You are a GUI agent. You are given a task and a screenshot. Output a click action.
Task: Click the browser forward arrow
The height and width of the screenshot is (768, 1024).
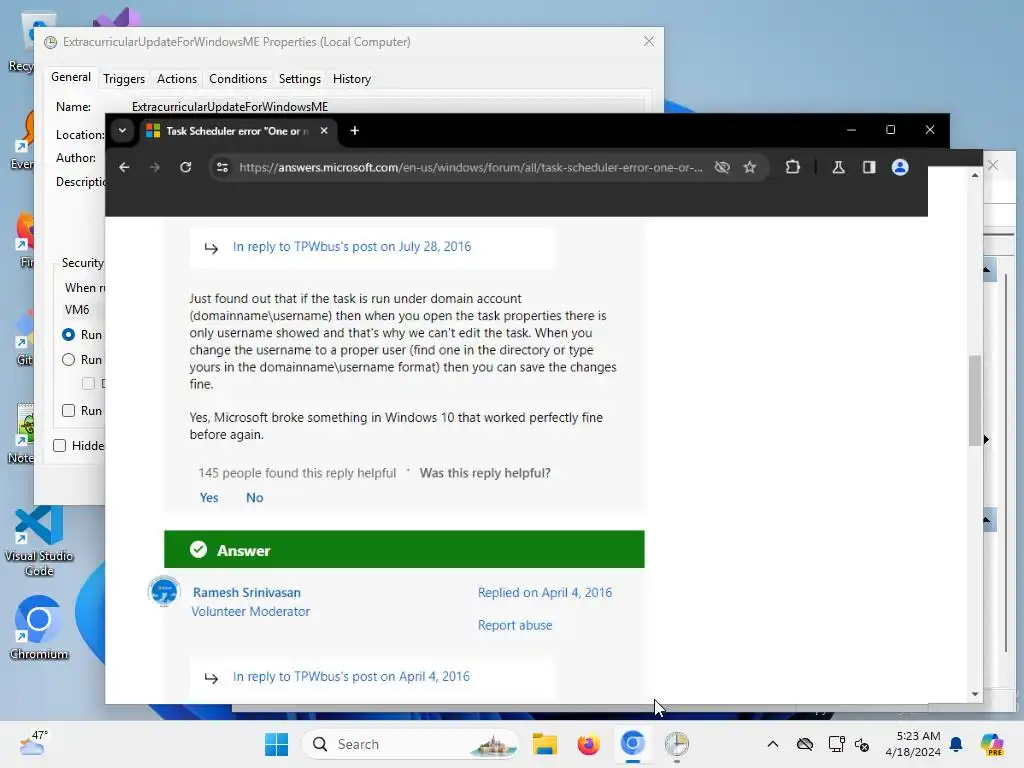[x=155, y=167]
